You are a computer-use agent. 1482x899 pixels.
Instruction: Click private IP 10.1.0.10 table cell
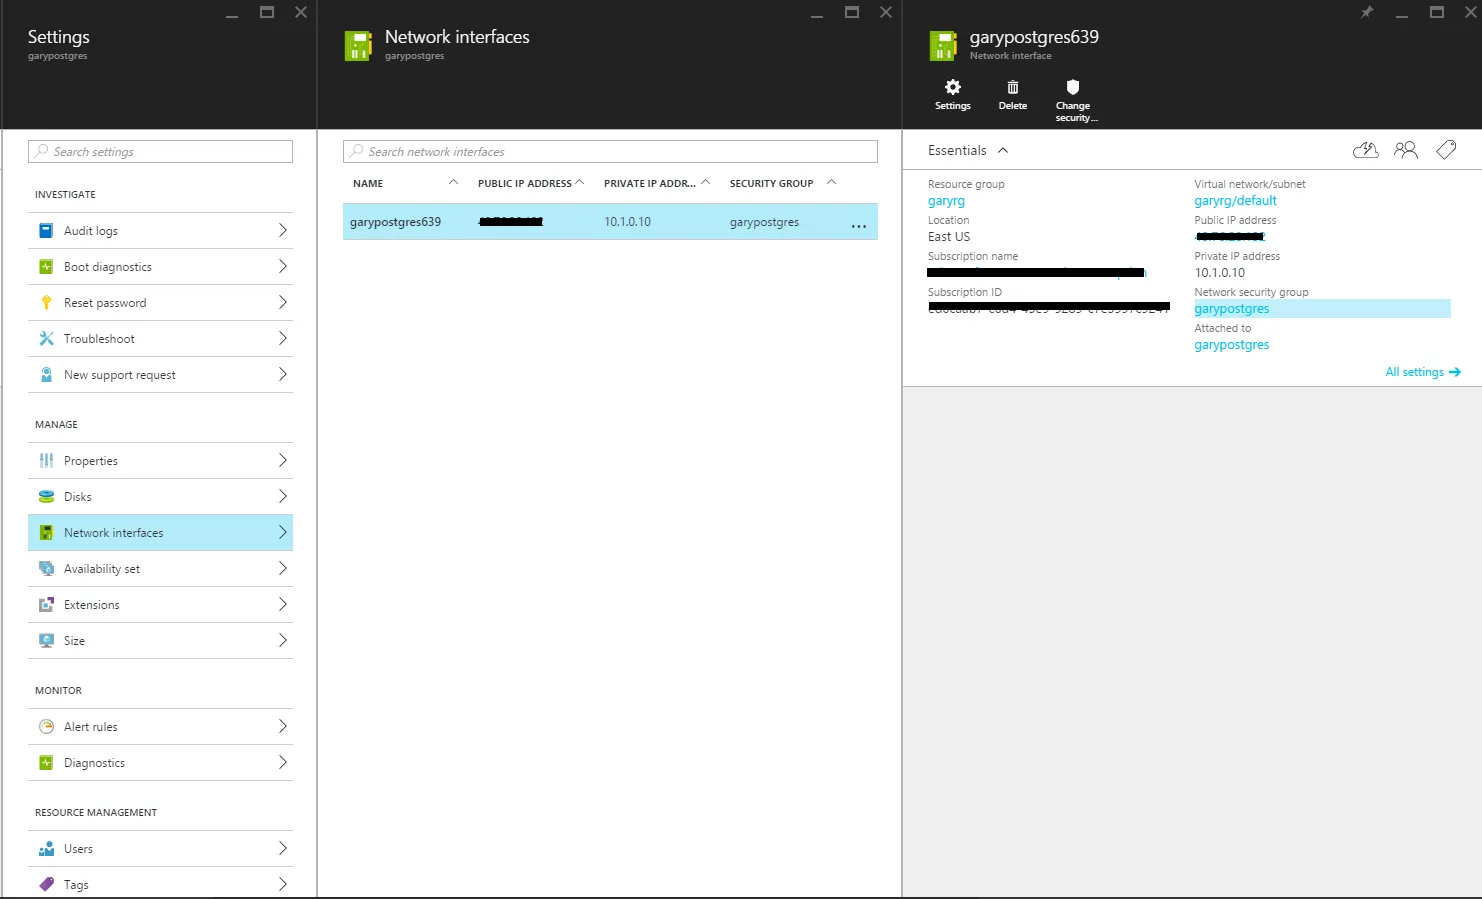point(627,222)
